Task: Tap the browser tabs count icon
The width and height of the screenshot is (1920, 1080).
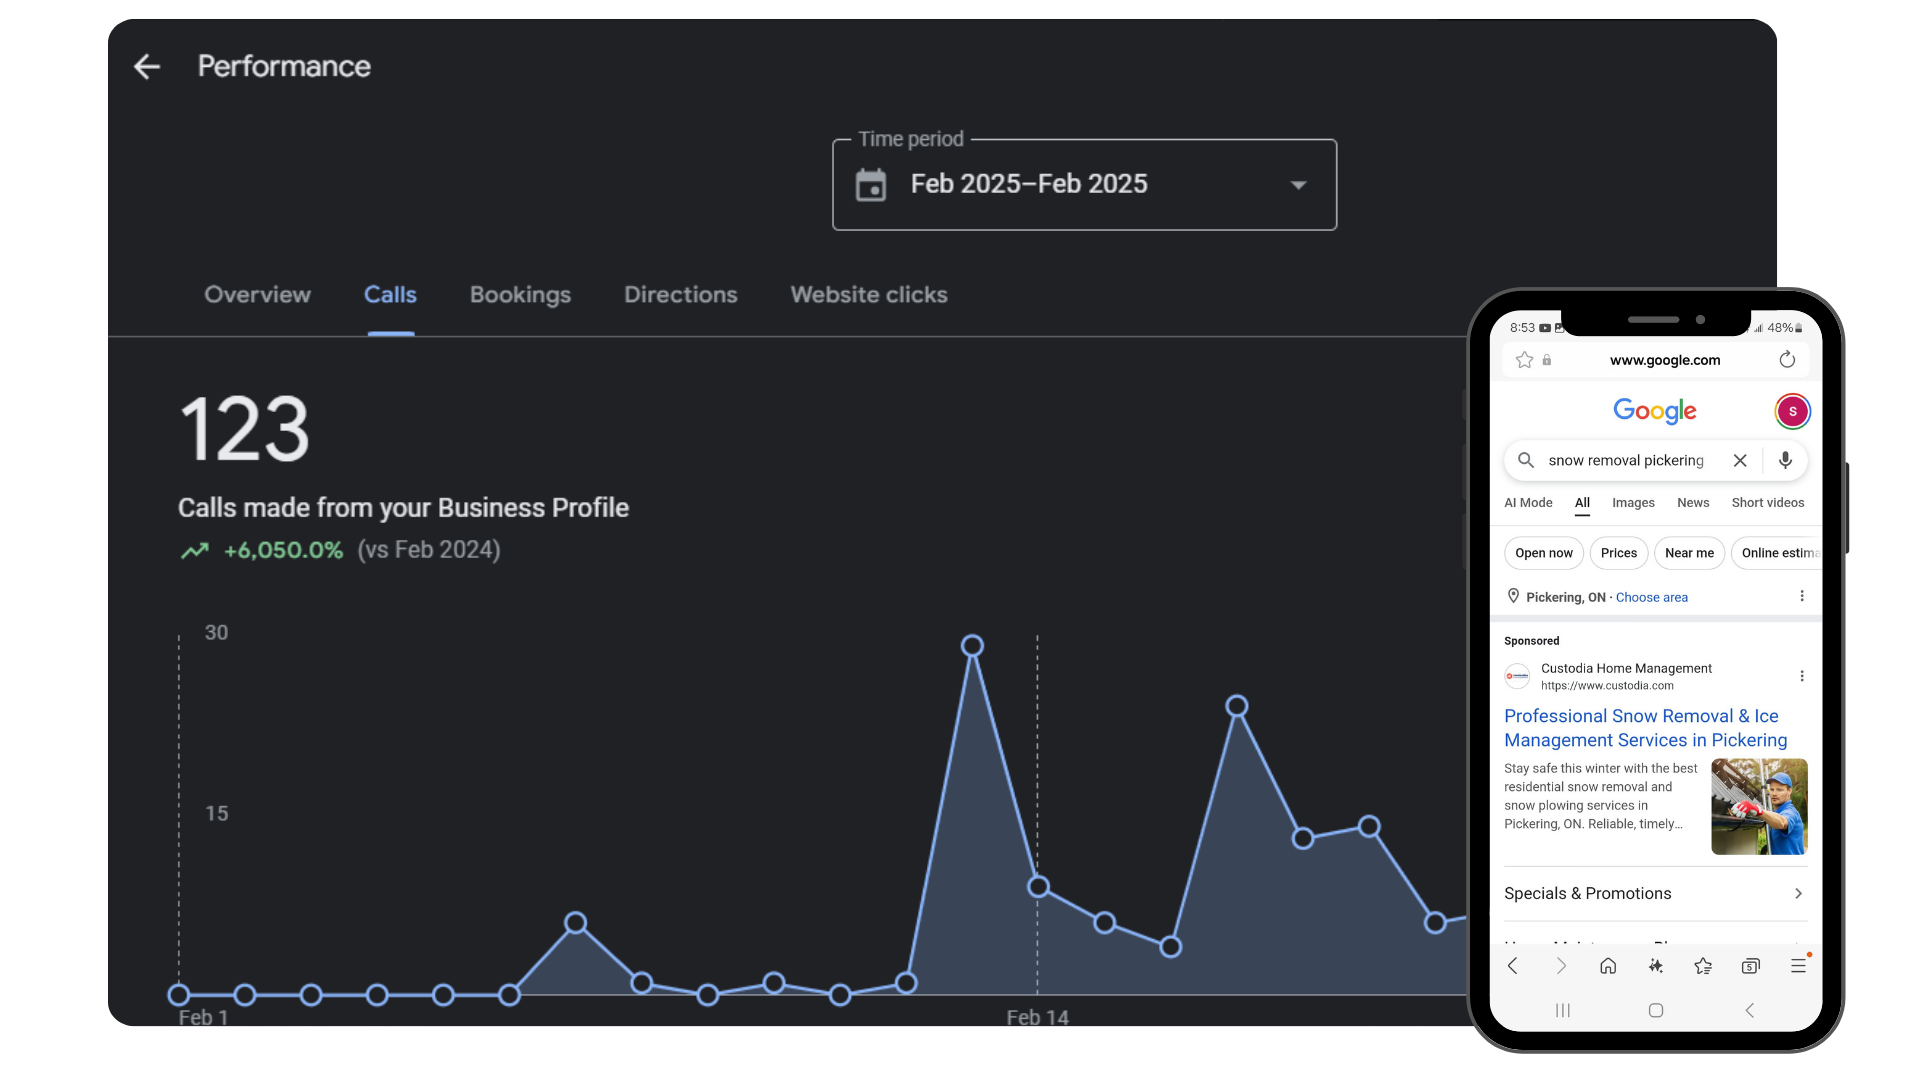Action: pos(1750,966)
